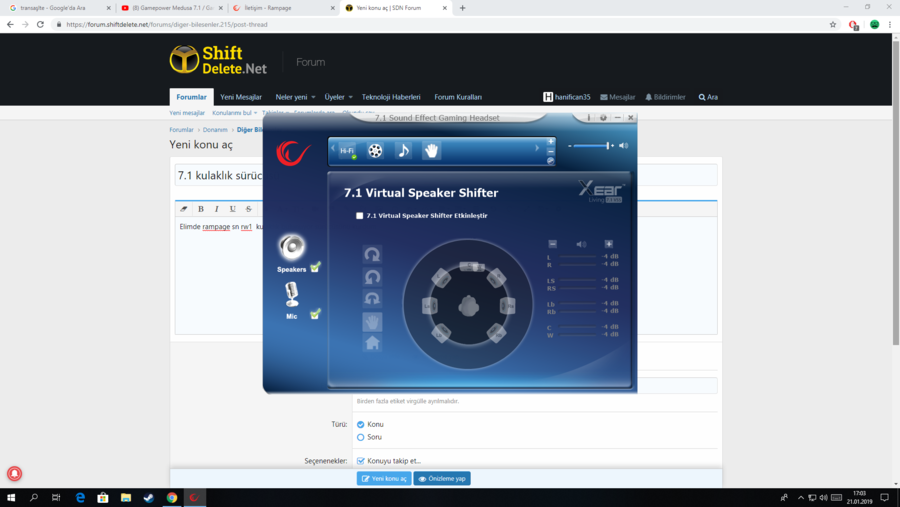Click the listener head in the center

click(x=468, y=305)
